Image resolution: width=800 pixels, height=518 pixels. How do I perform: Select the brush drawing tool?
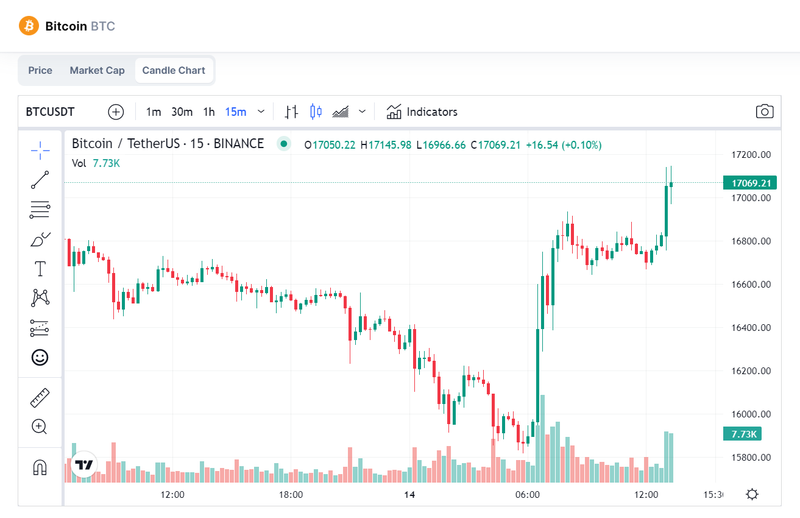[x=40, y=239]
